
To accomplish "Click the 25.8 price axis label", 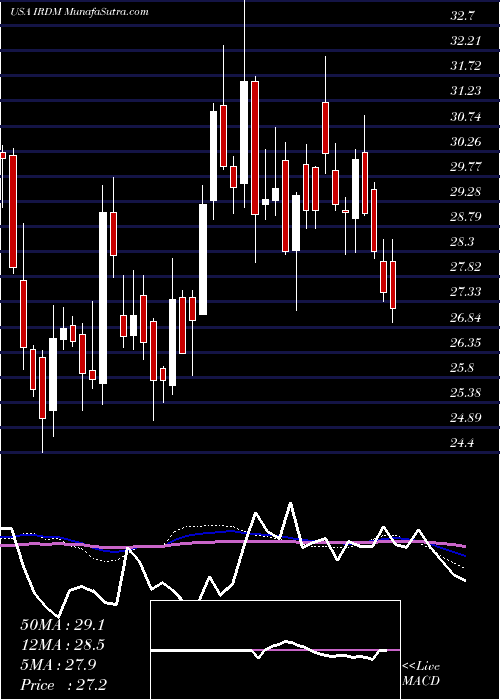I will click(463, 368).
